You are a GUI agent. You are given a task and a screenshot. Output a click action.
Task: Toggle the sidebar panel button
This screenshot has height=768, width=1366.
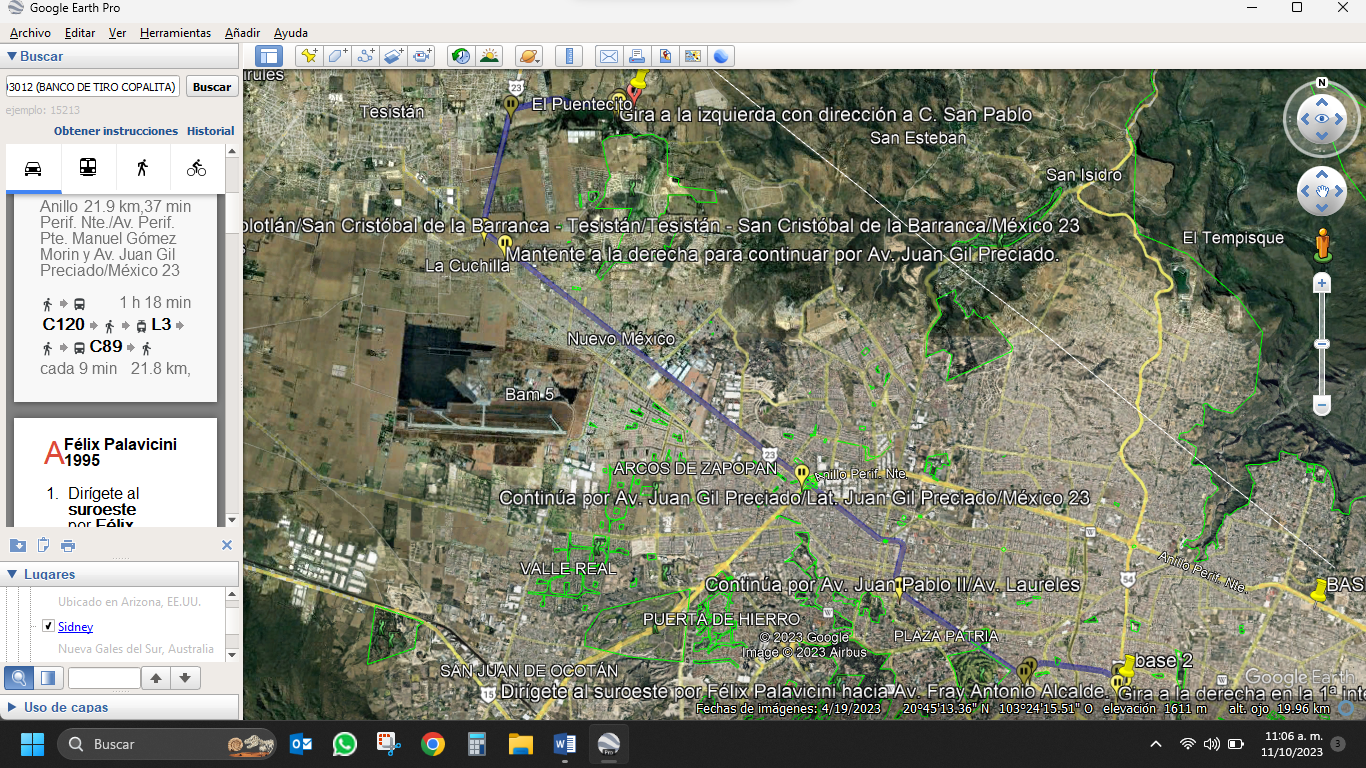tap(269, 56)
